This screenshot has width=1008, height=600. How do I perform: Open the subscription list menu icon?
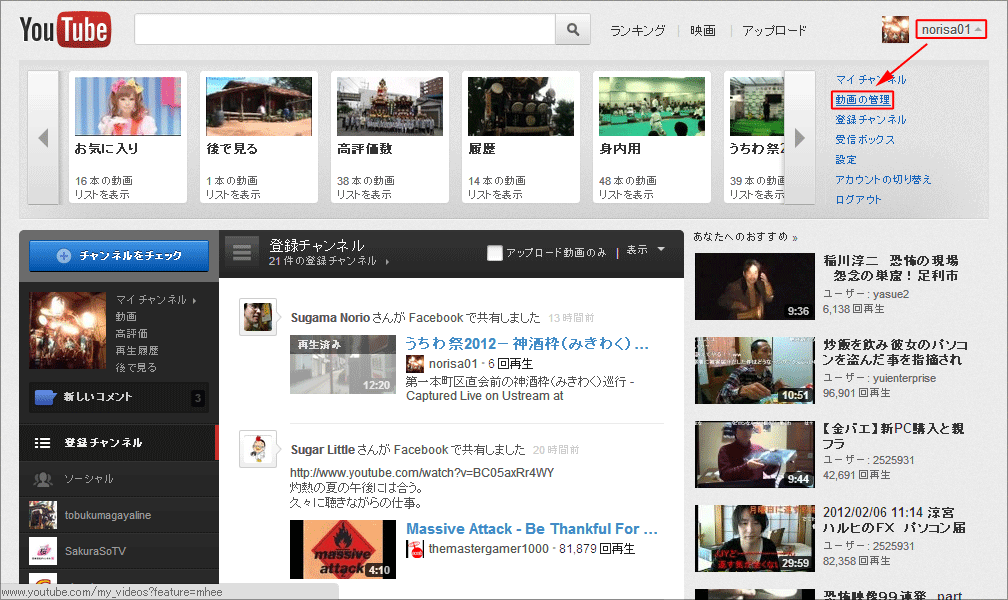[242, 252]
